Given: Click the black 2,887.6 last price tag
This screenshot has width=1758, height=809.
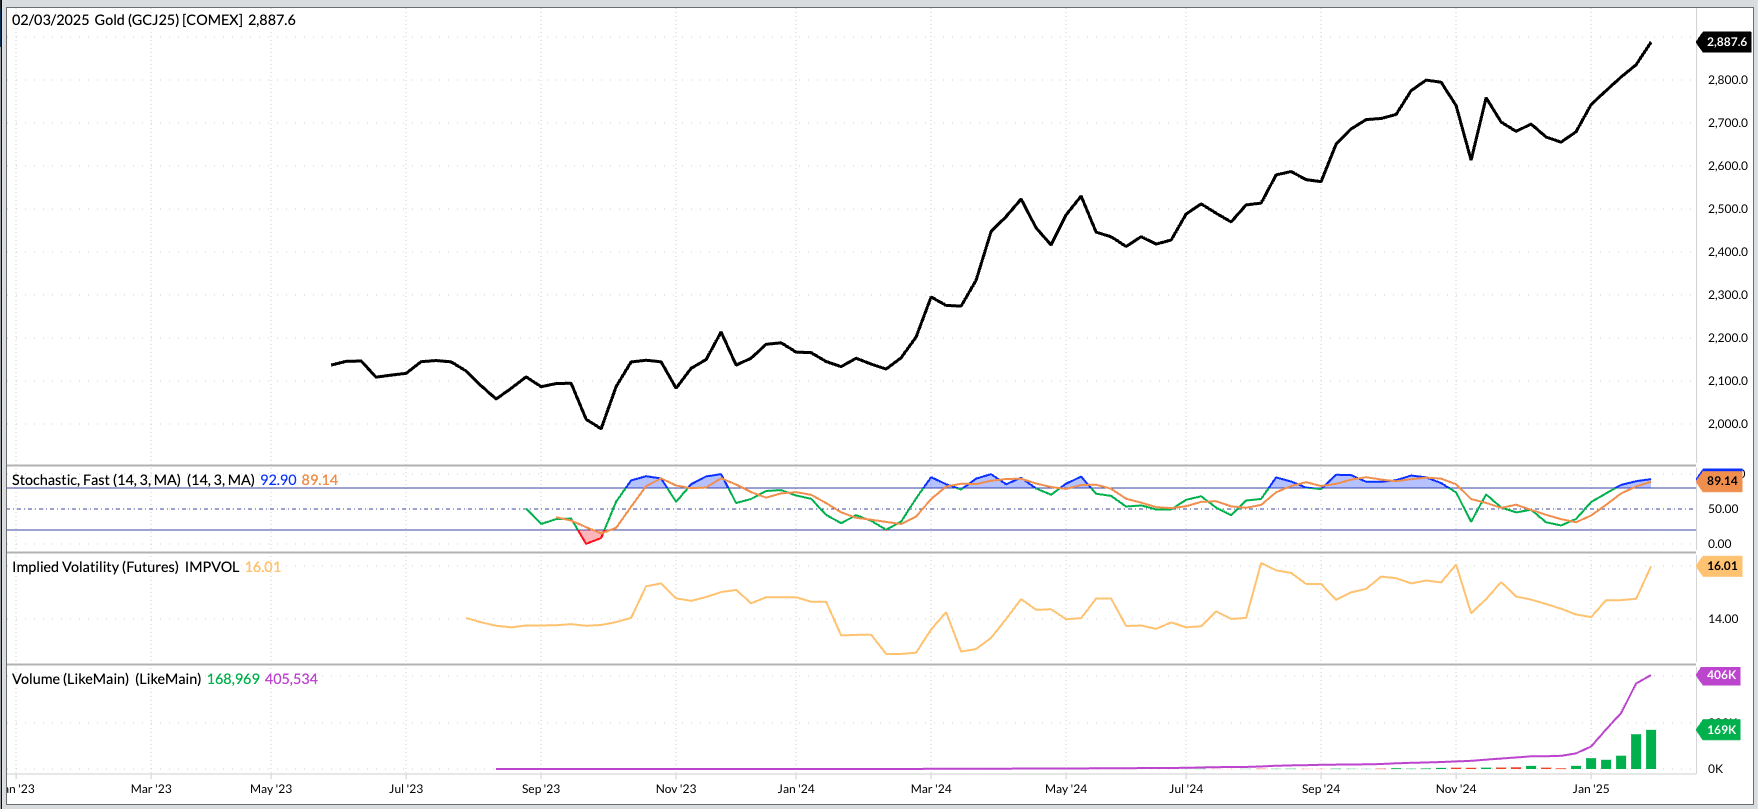Looking at the screenshot, I should [1725, 42].
